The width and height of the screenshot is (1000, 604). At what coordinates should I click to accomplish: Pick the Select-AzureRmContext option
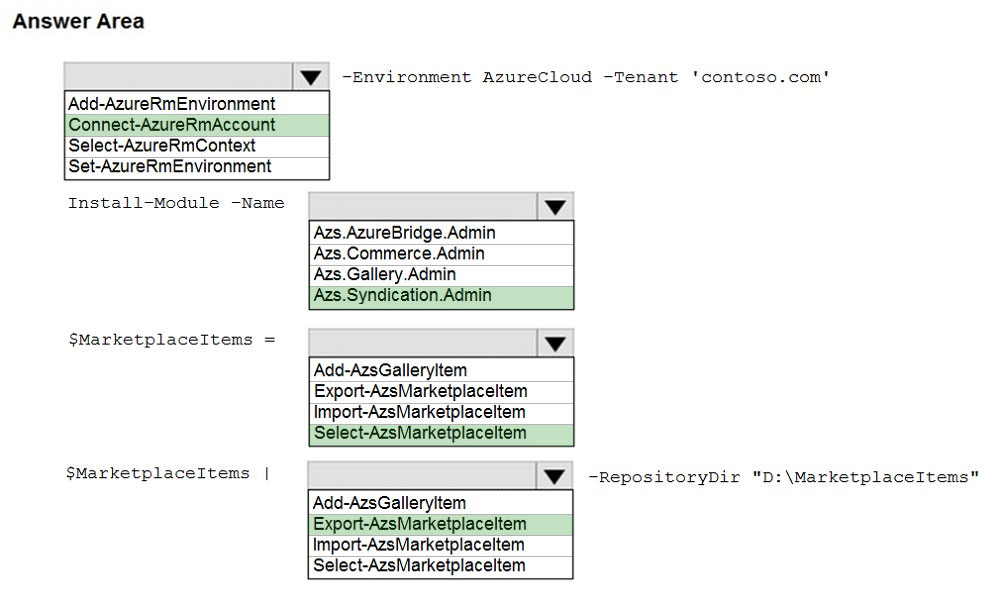click(x=196, y=146)
